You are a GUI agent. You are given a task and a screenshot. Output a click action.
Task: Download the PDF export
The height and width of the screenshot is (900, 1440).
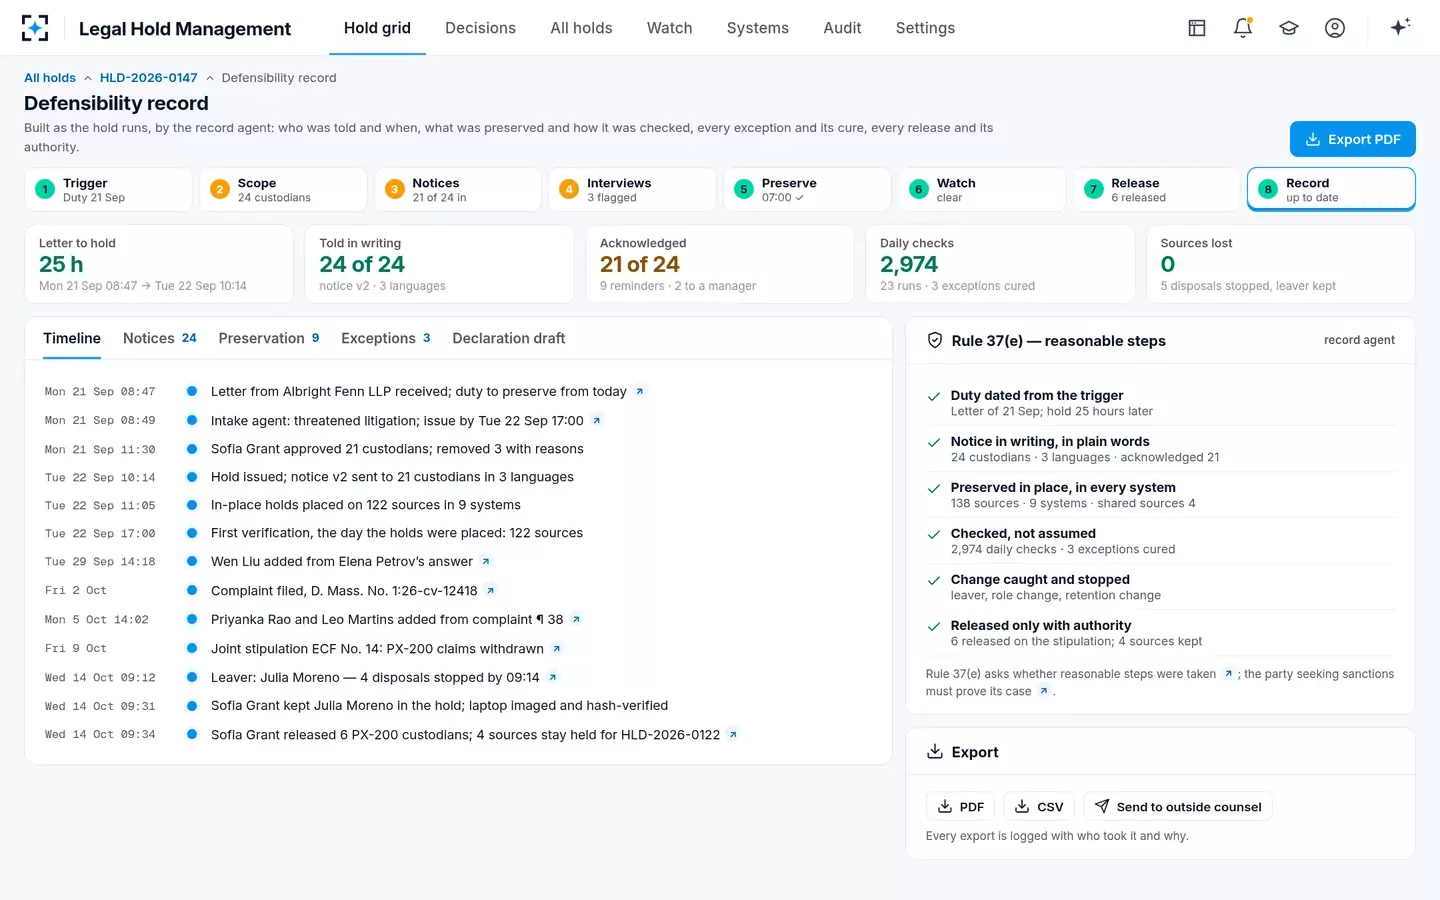coord(960,807)
